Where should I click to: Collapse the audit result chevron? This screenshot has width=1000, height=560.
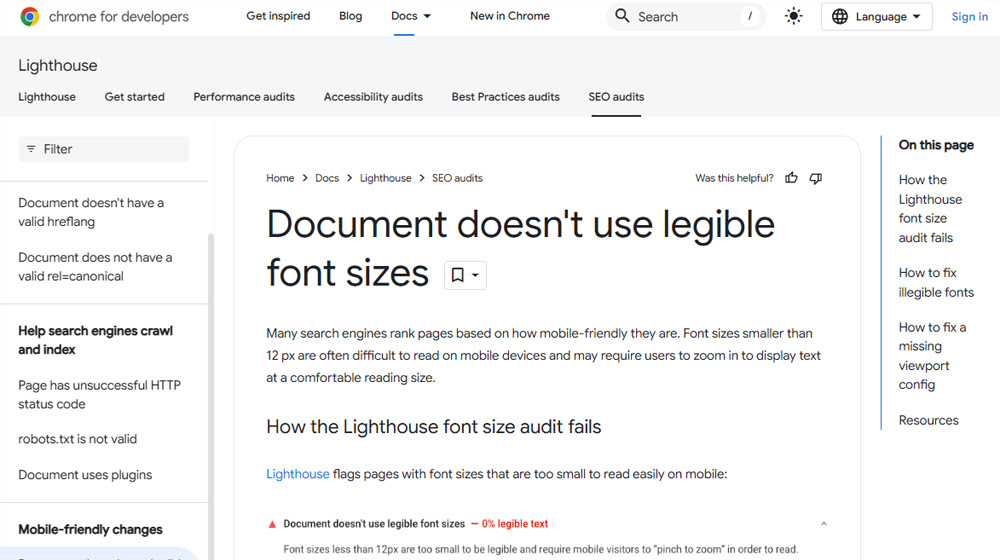coord(824,524)
